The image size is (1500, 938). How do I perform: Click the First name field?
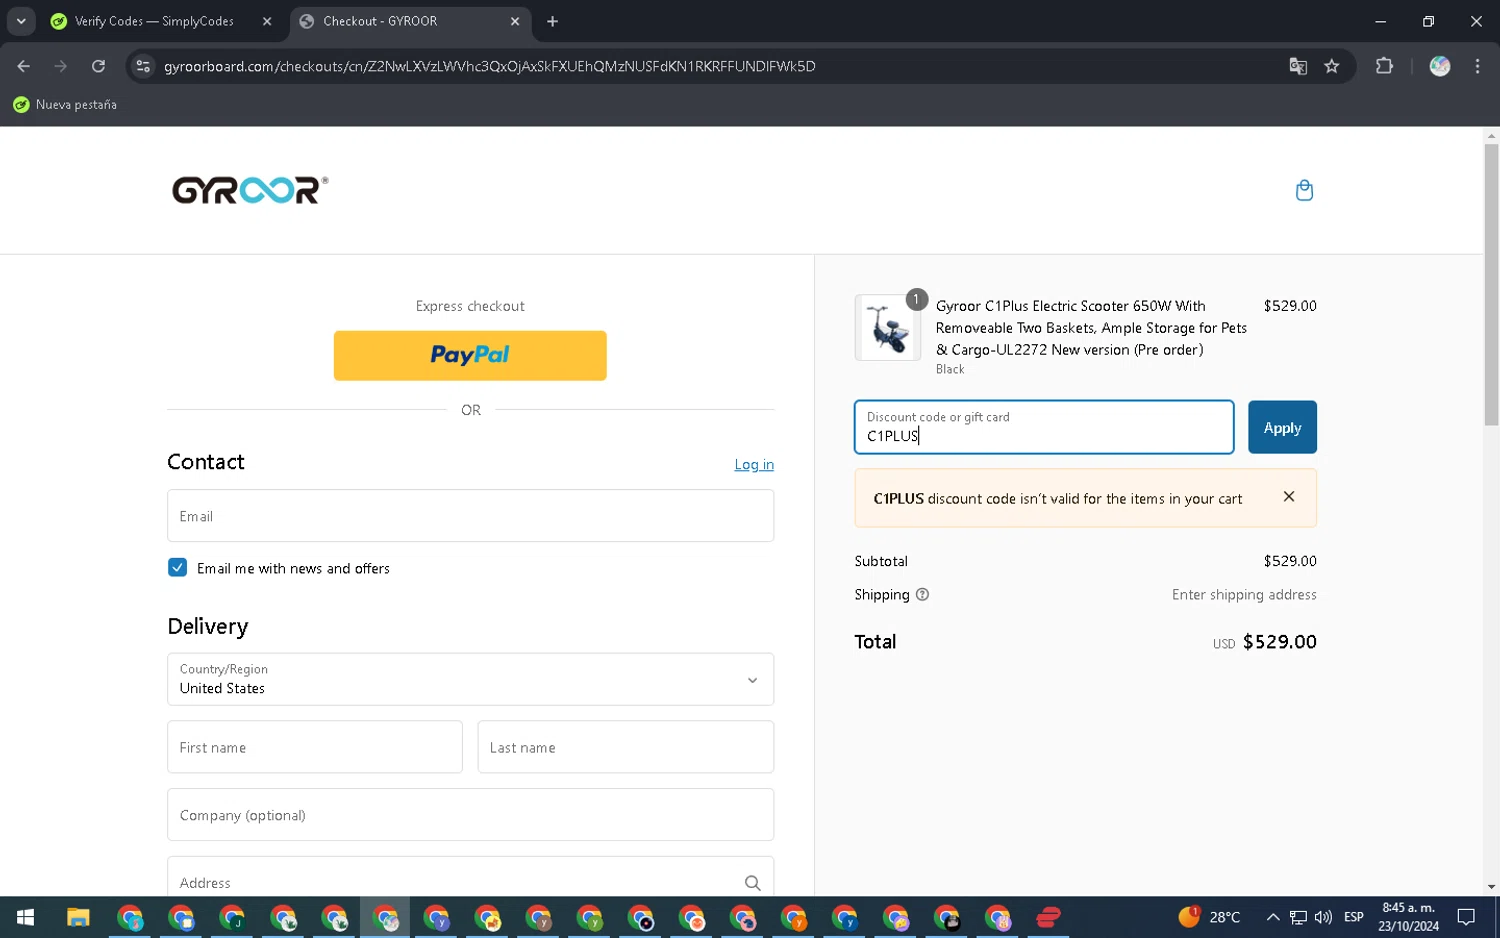coord(315,747)
